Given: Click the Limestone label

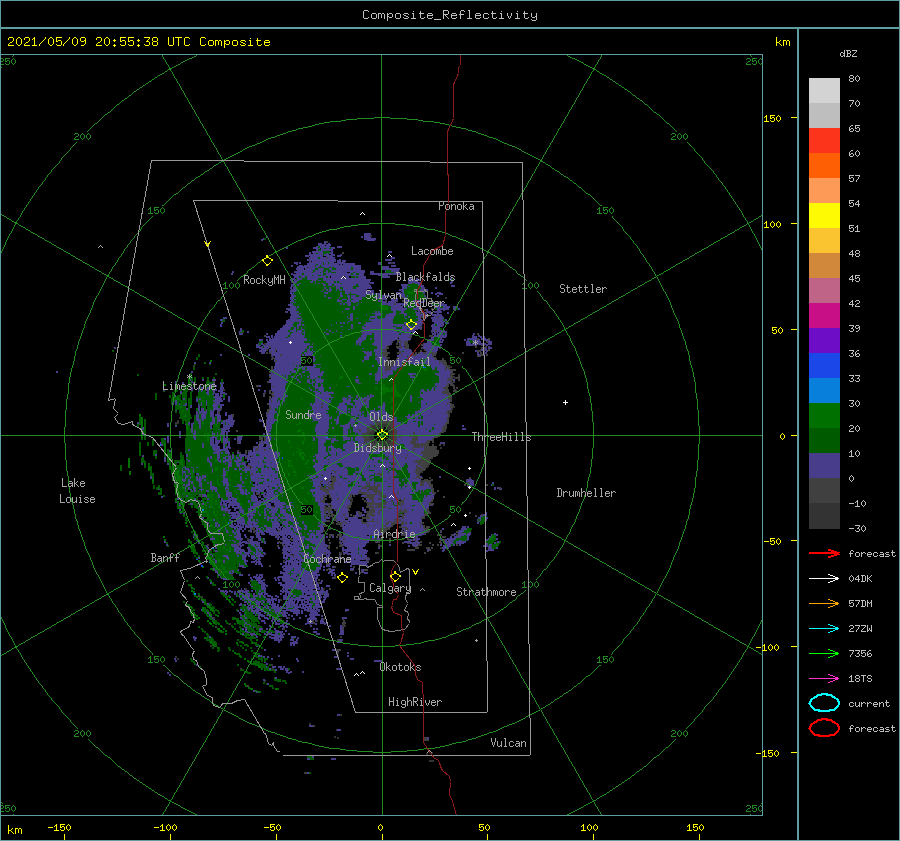Looking at the screenshot, I should click(189, 386).
